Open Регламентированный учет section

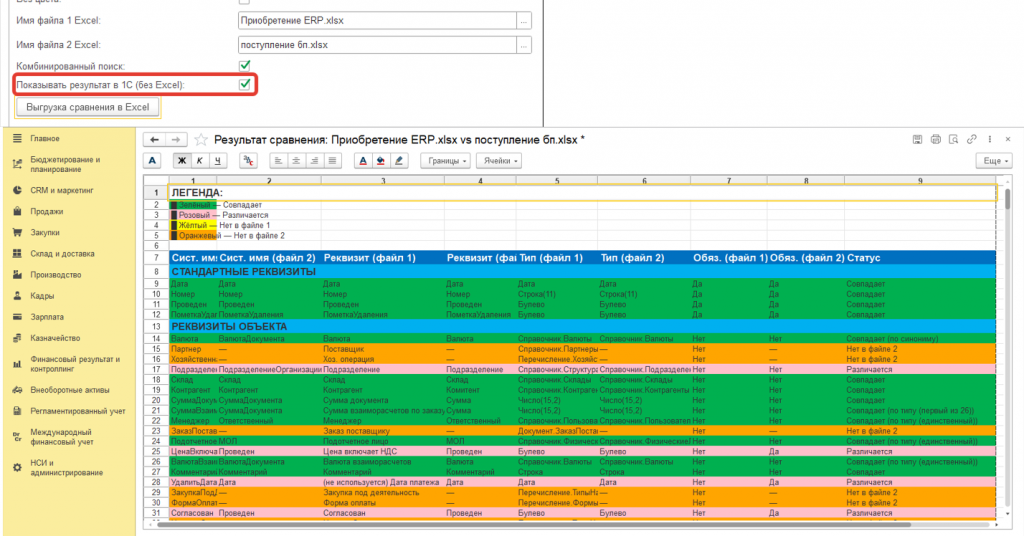pos(78,411)
